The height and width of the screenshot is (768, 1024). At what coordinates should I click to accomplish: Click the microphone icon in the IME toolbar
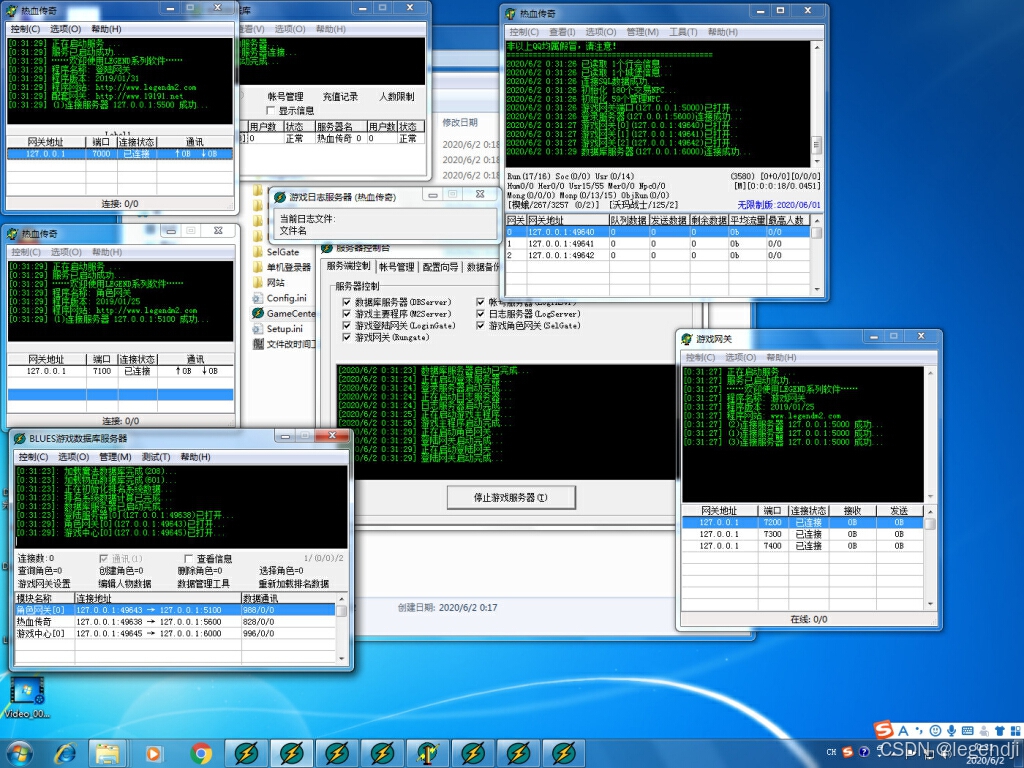pyautogui.click(x=952, y=730)
